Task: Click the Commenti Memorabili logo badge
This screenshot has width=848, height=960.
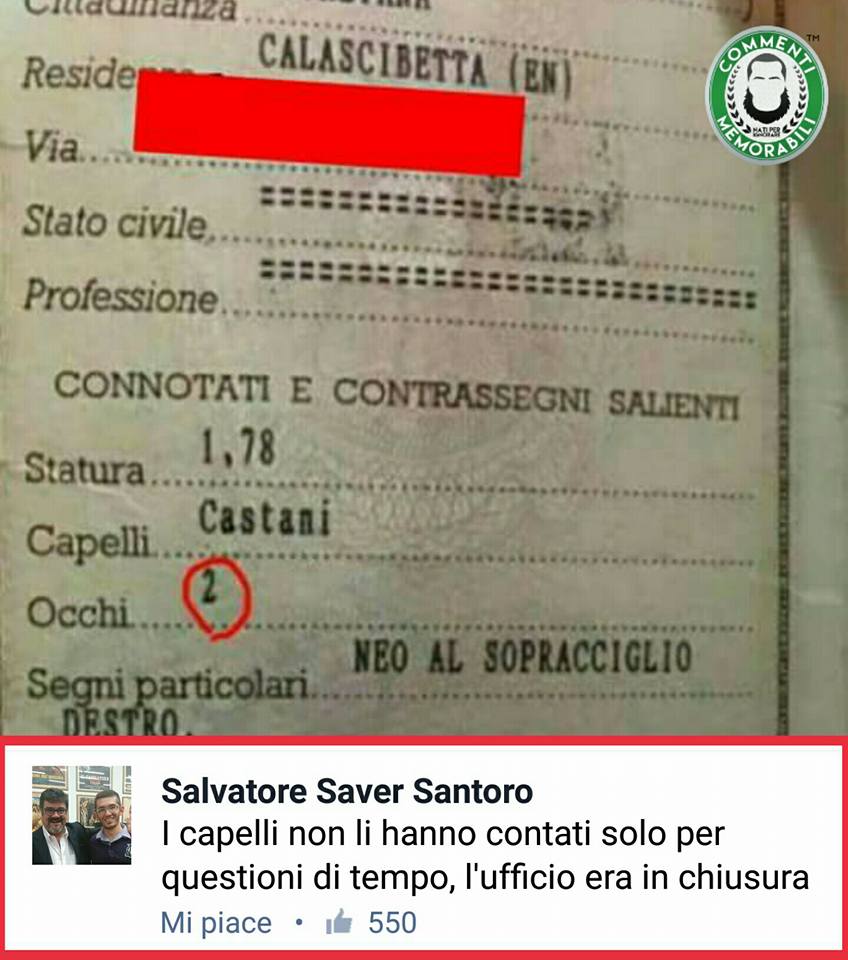Action: click(x=767, y=96)
